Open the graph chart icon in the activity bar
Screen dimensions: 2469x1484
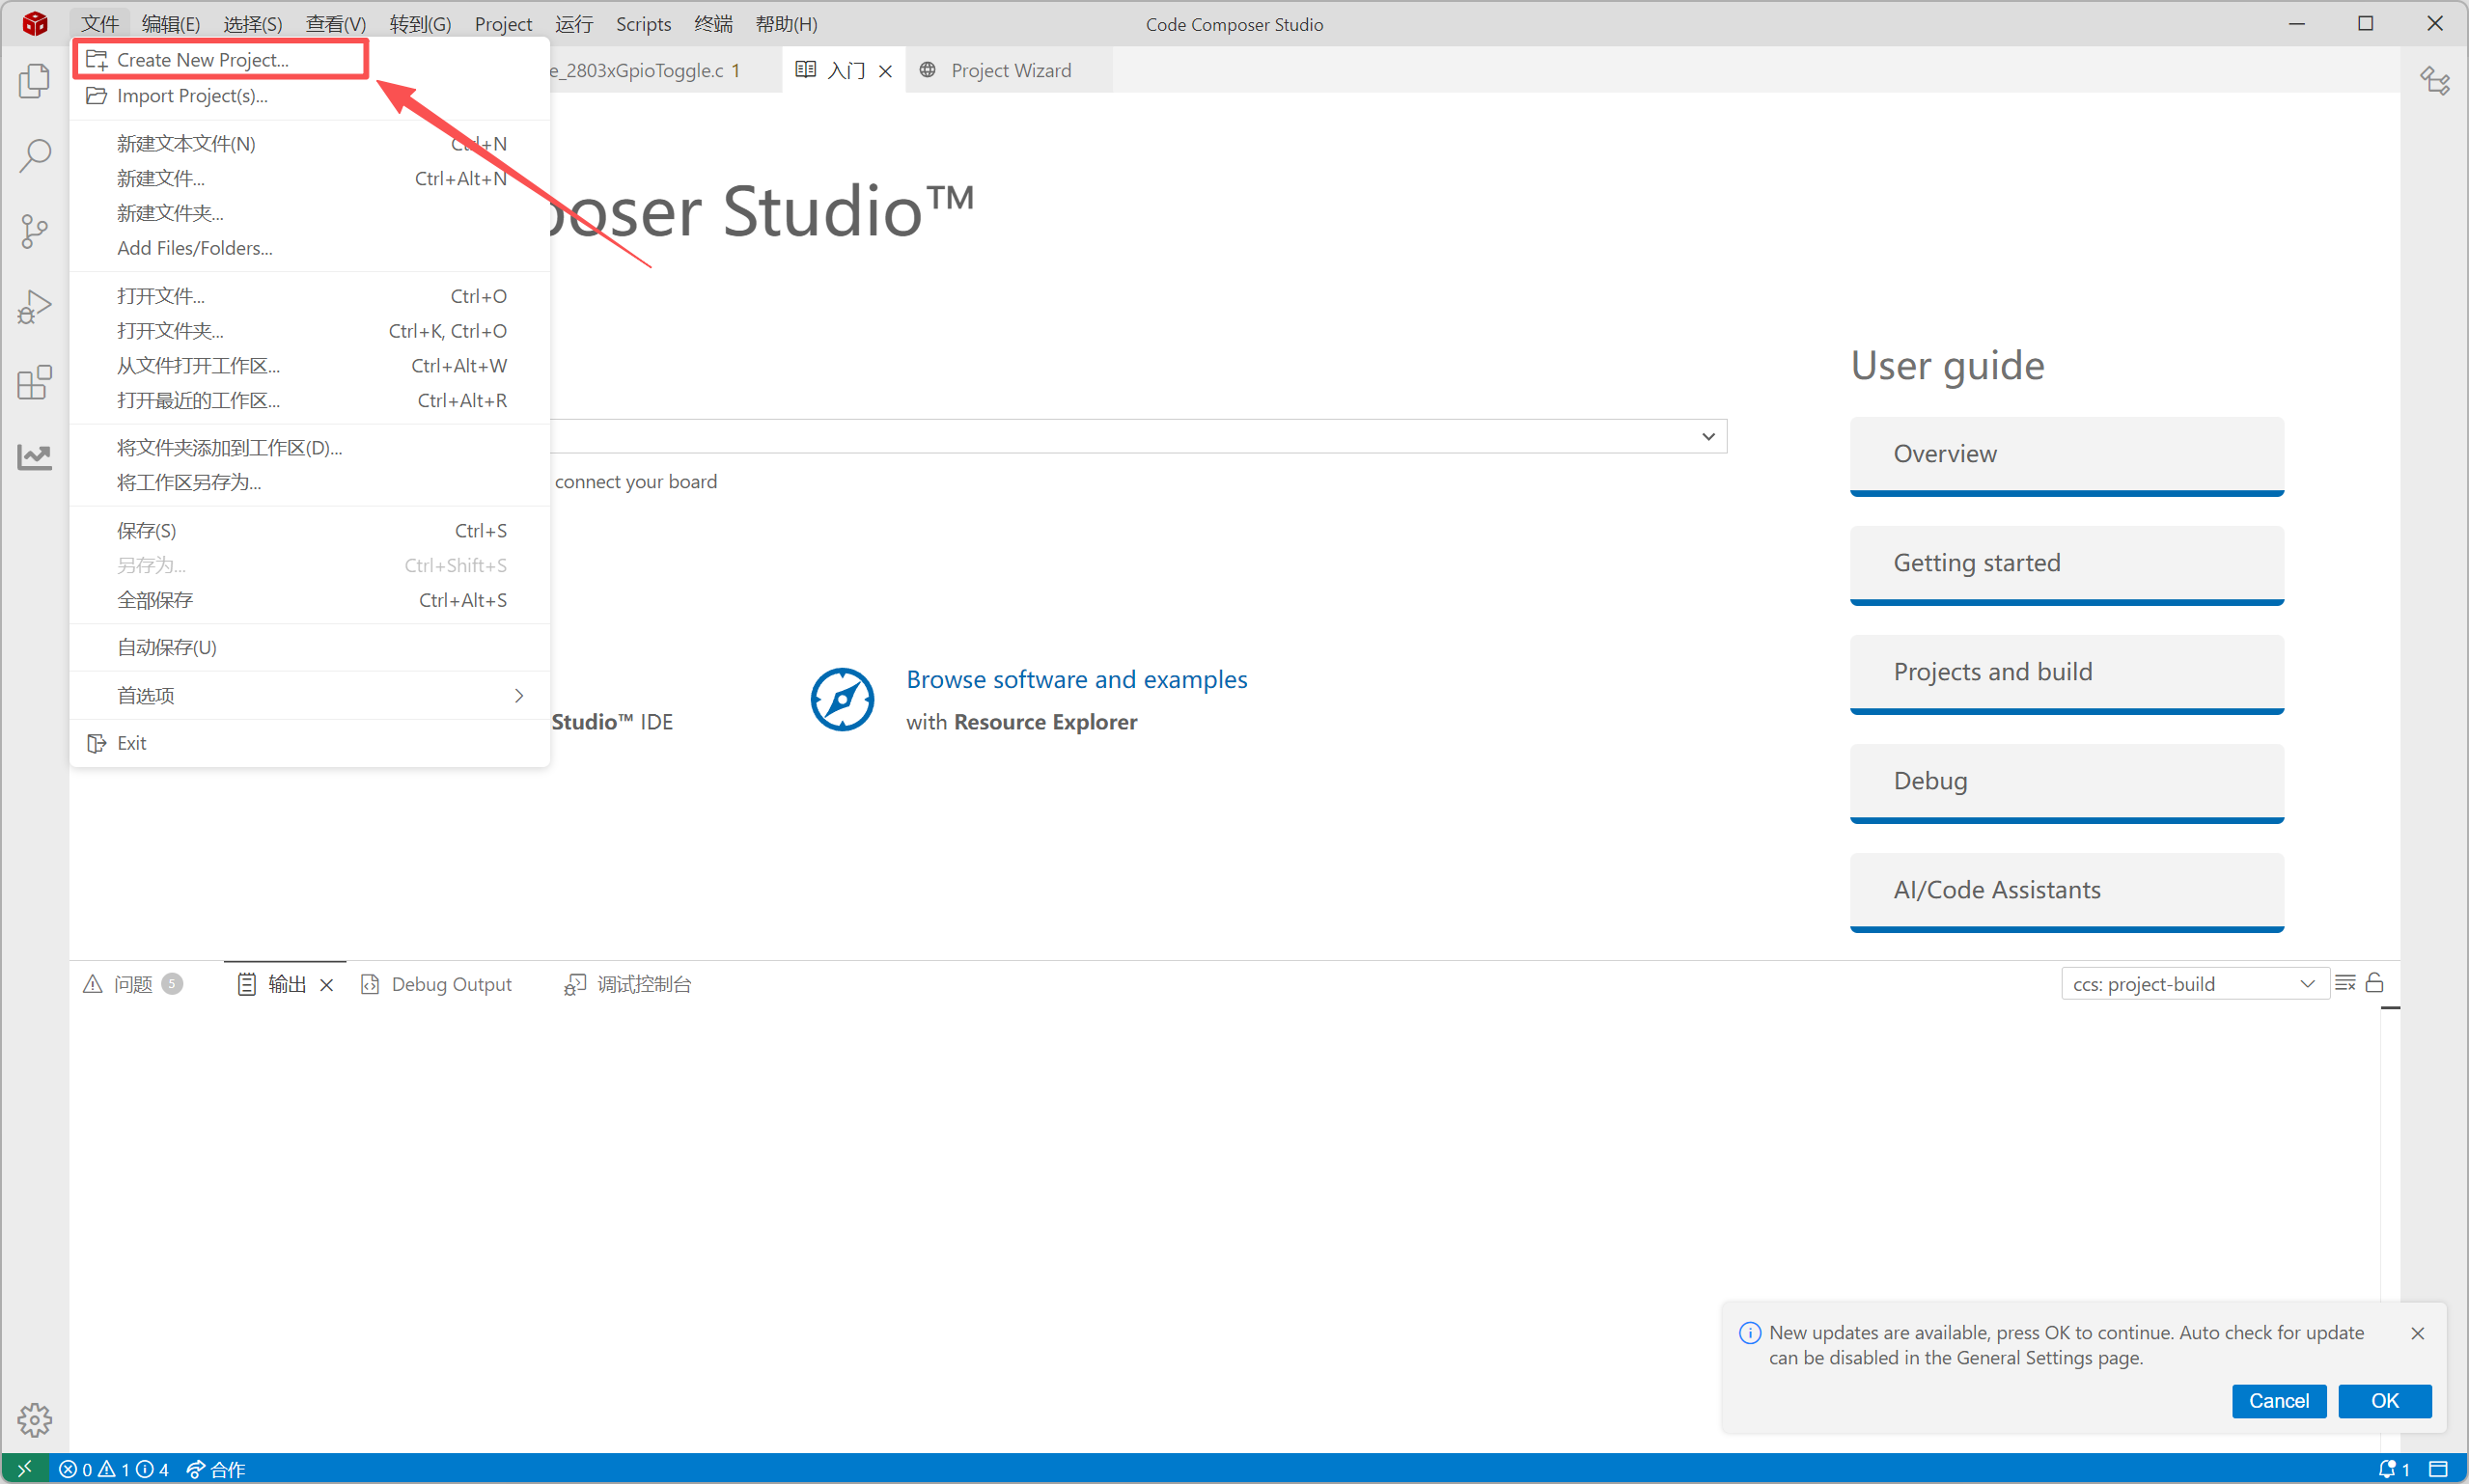34,457
